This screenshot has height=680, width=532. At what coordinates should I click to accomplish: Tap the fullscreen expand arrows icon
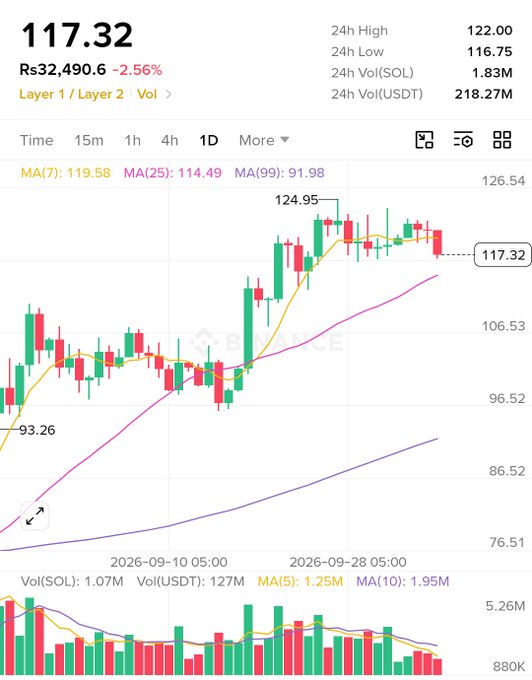(x=35, y=516)
